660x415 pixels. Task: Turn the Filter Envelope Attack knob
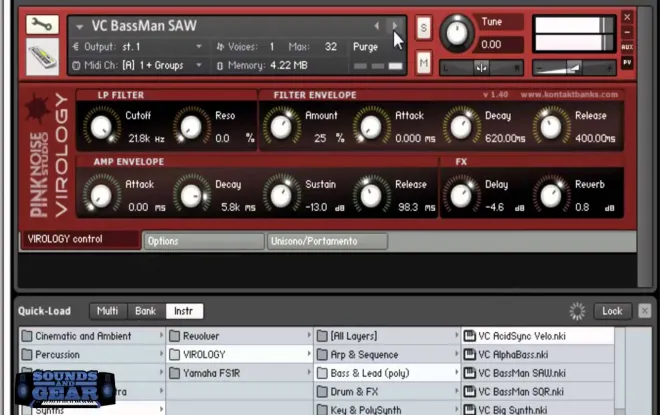(371, 127)
